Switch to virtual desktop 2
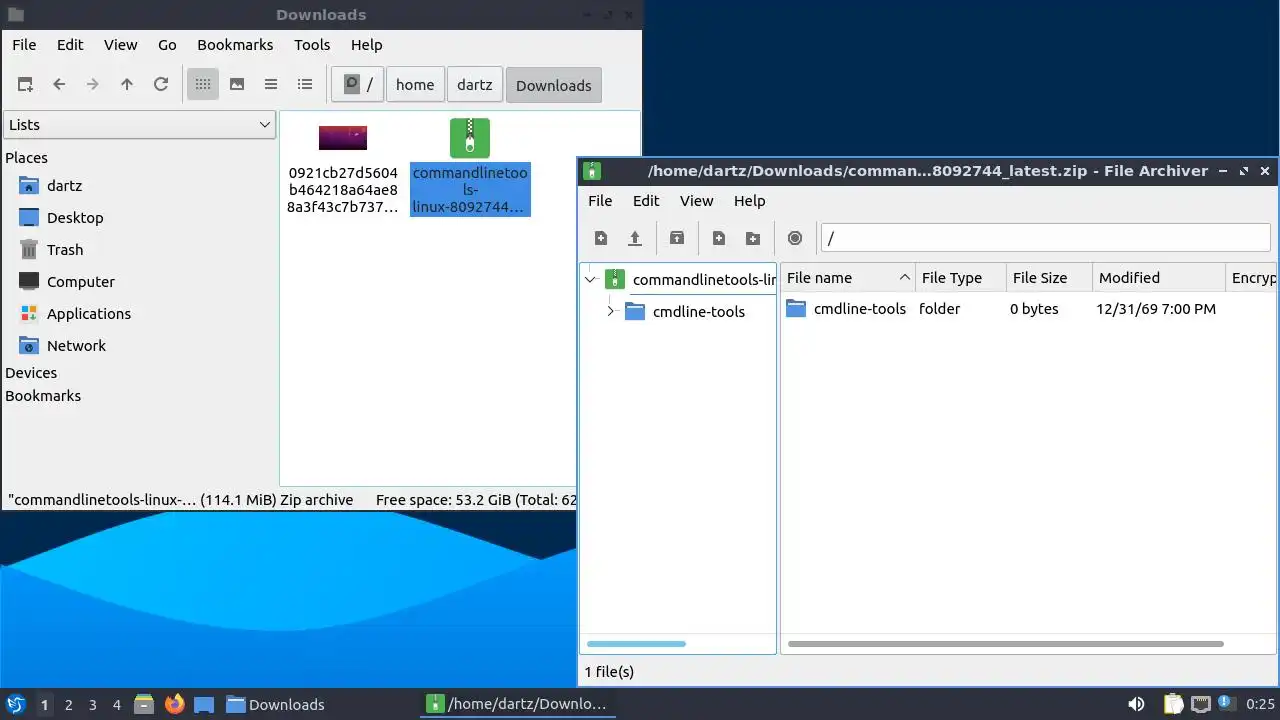 pyautogui.click(x=68, y=705)
